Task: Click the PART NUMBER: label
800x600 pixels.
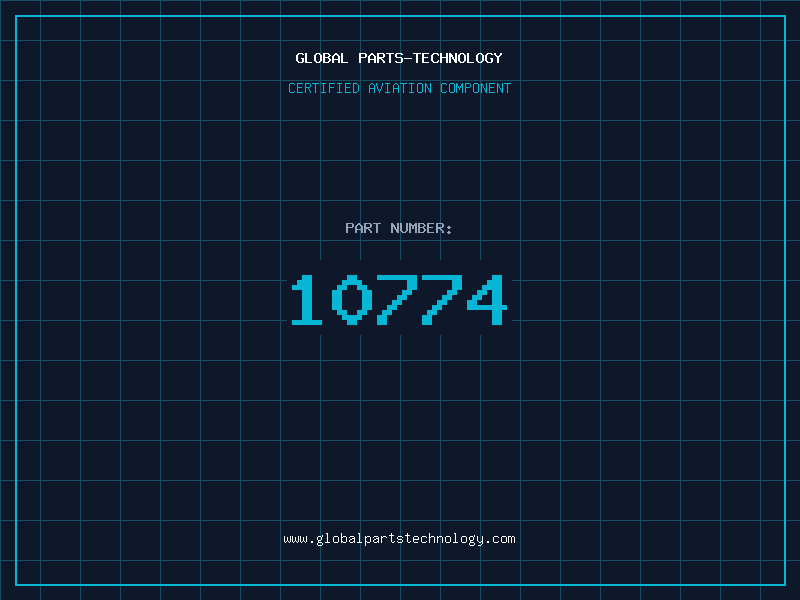Action: [399, 228]
